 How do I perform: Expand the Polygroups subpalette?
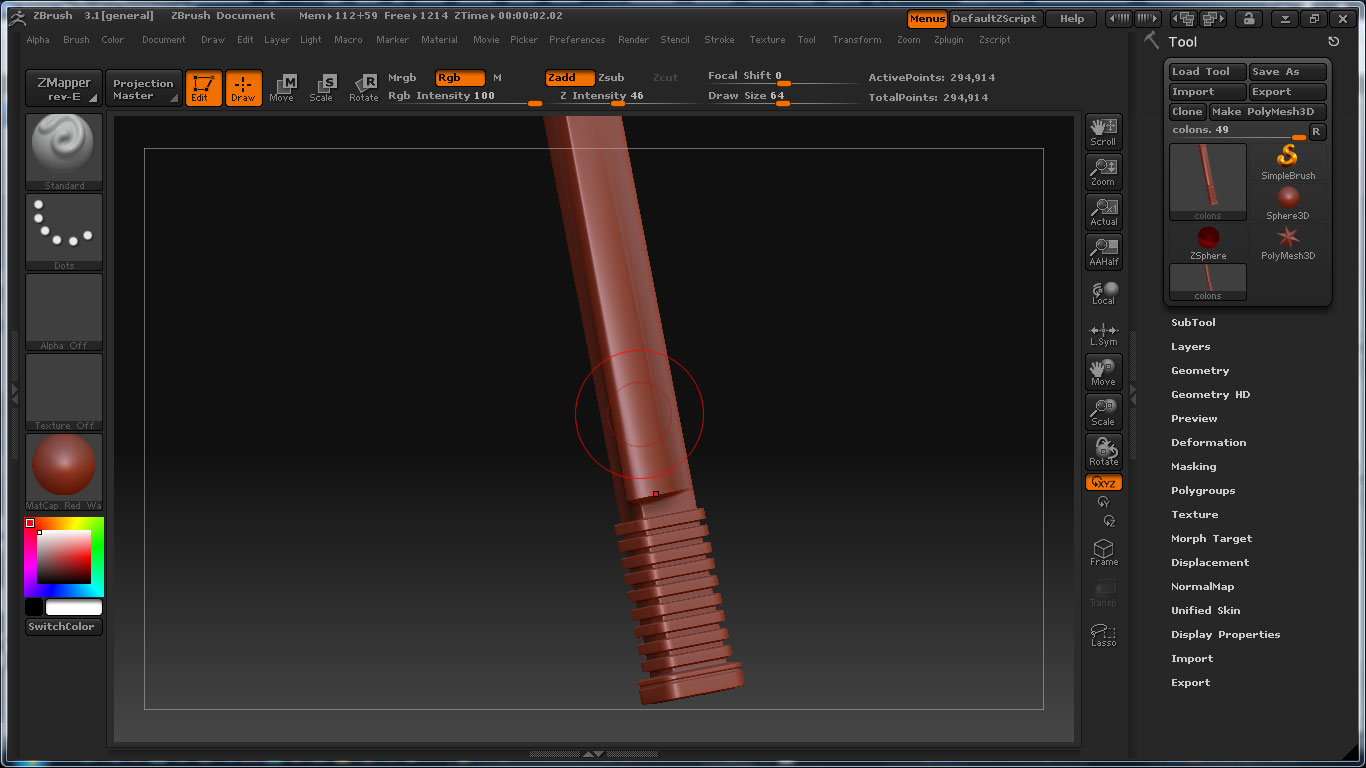1203,491
